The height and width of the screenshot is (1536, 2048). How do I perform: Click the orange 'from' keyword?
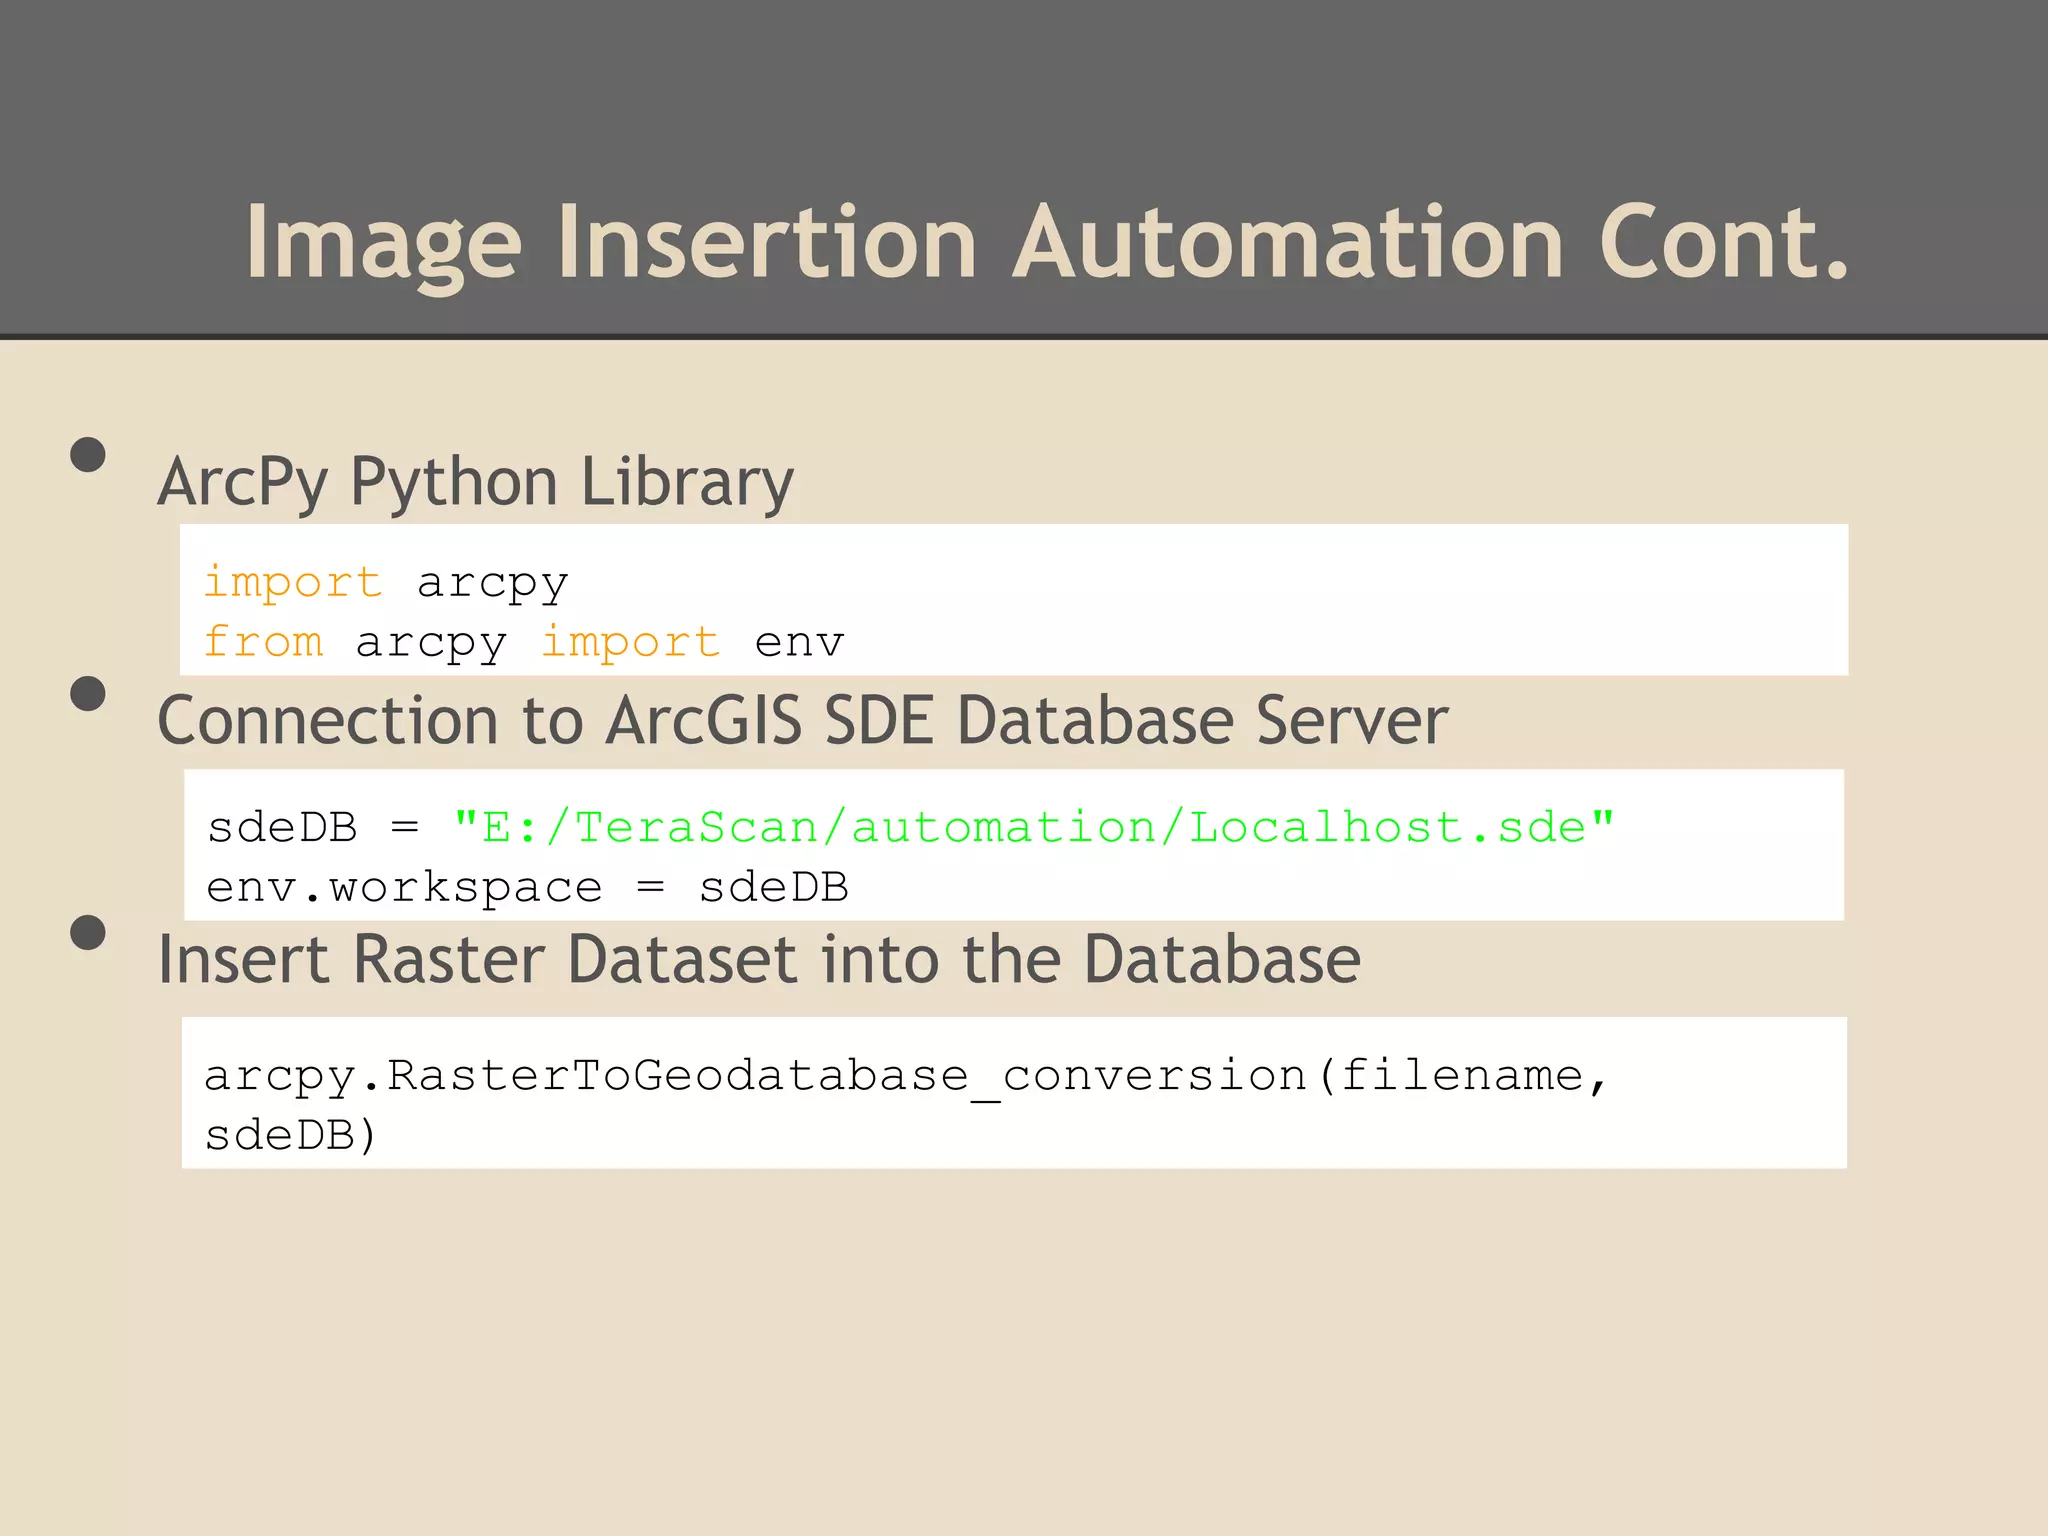coord(264,642)
